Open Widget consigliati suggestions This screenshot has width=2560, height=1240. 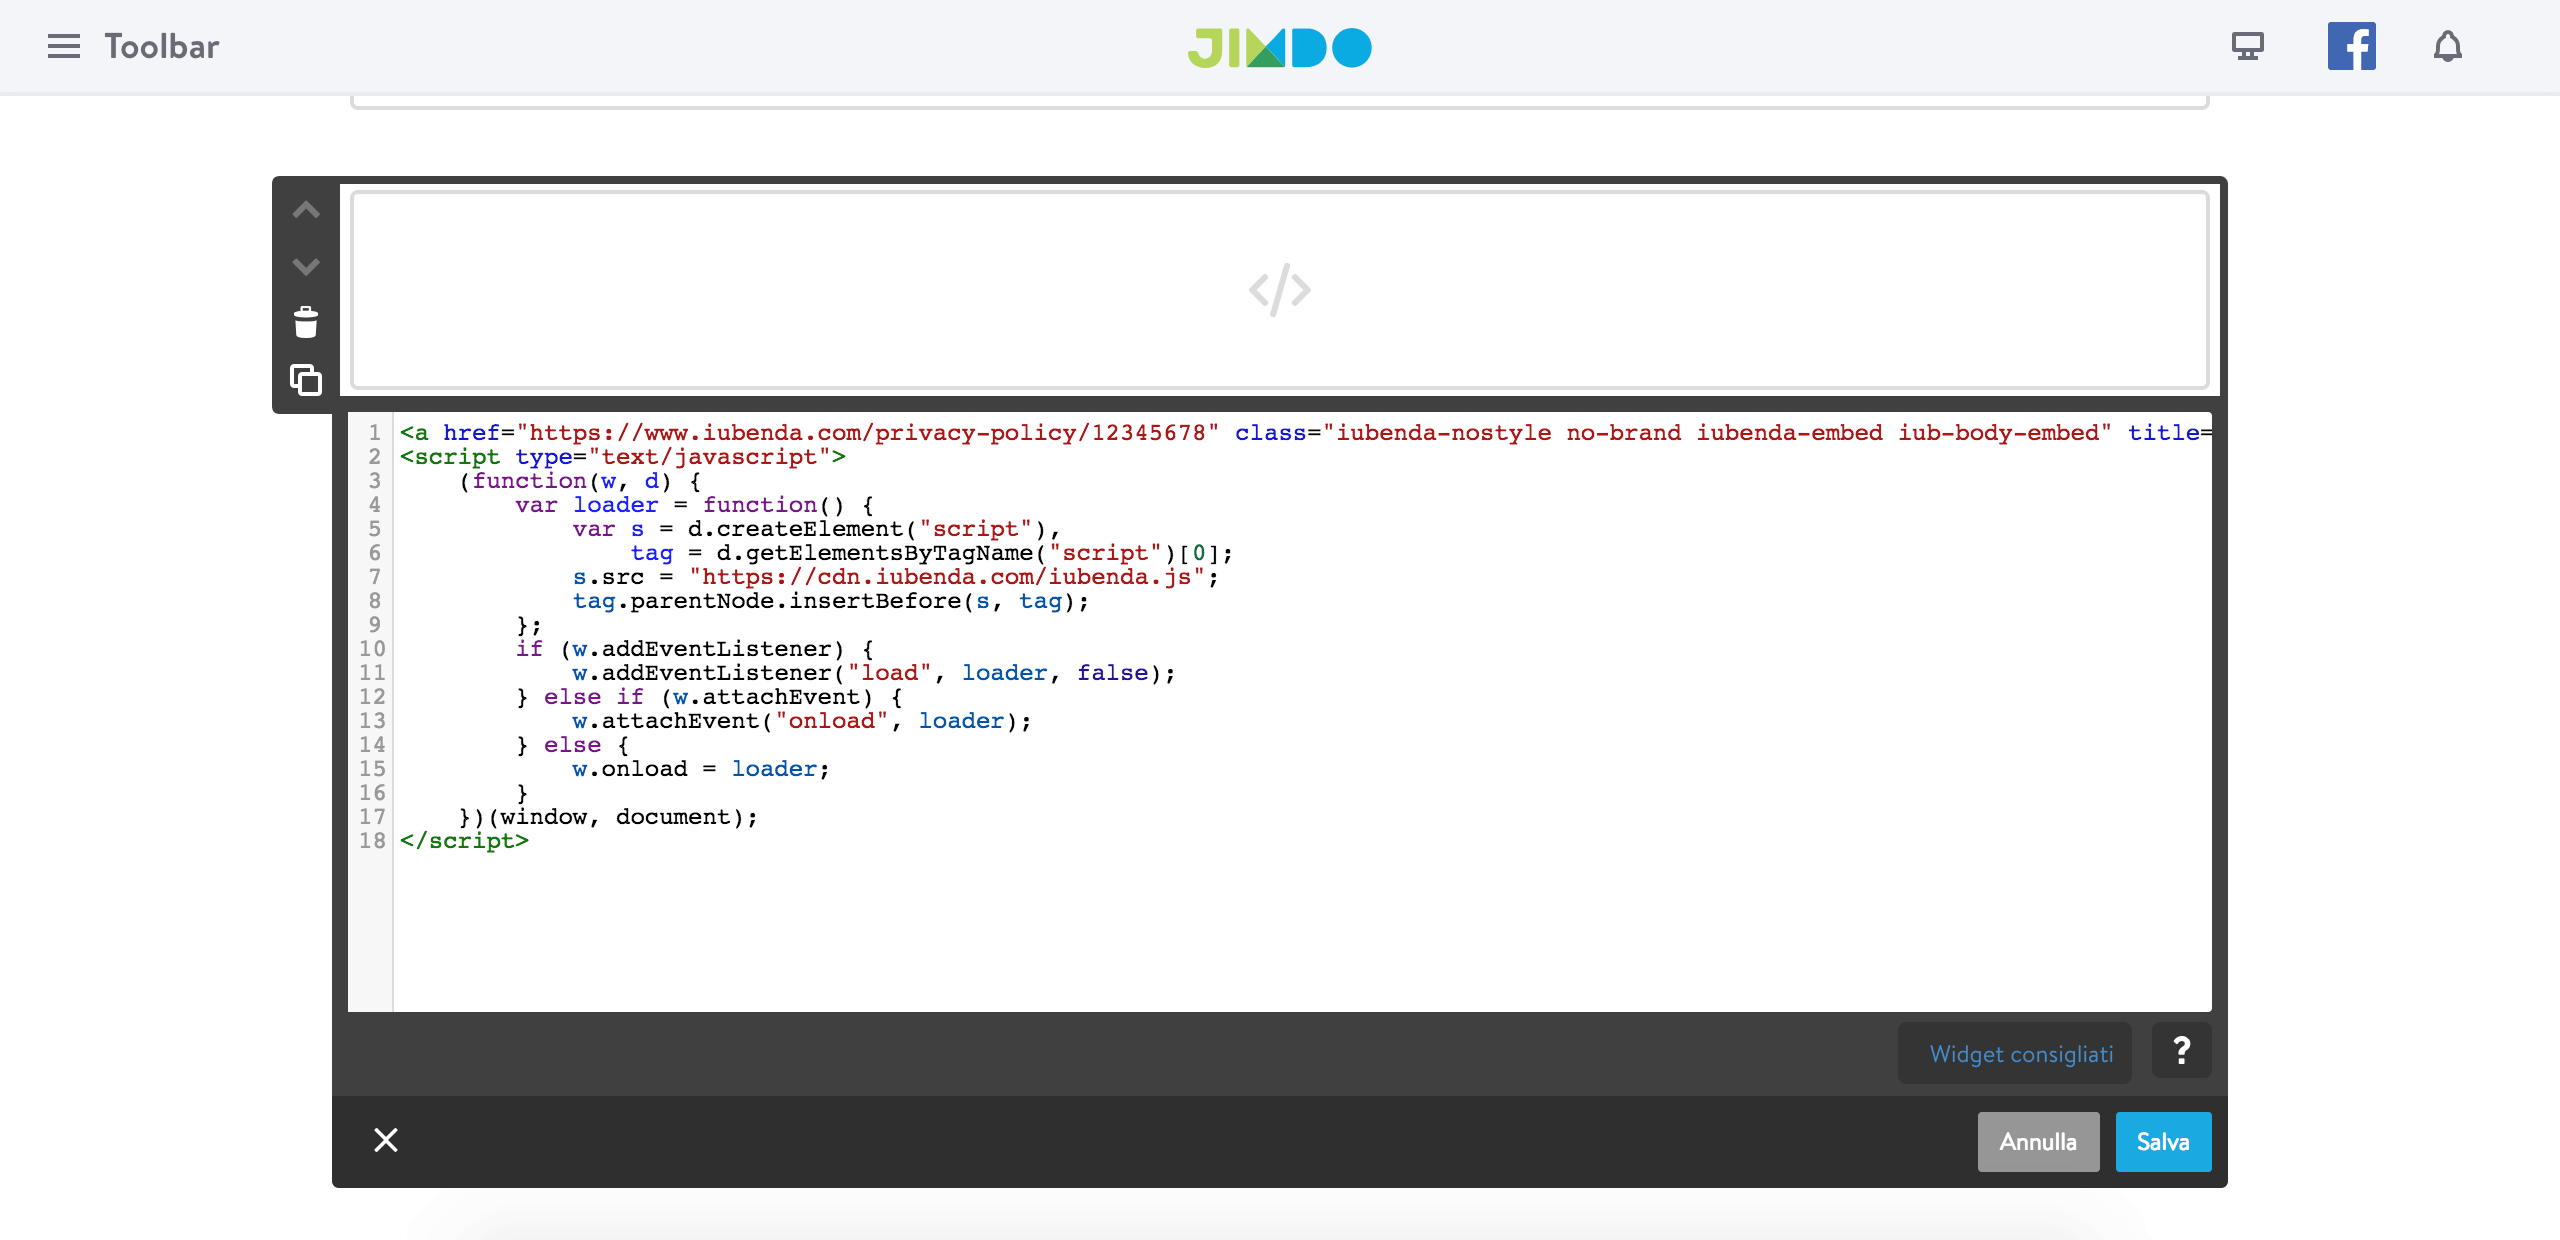(x=2020, y=1054)
